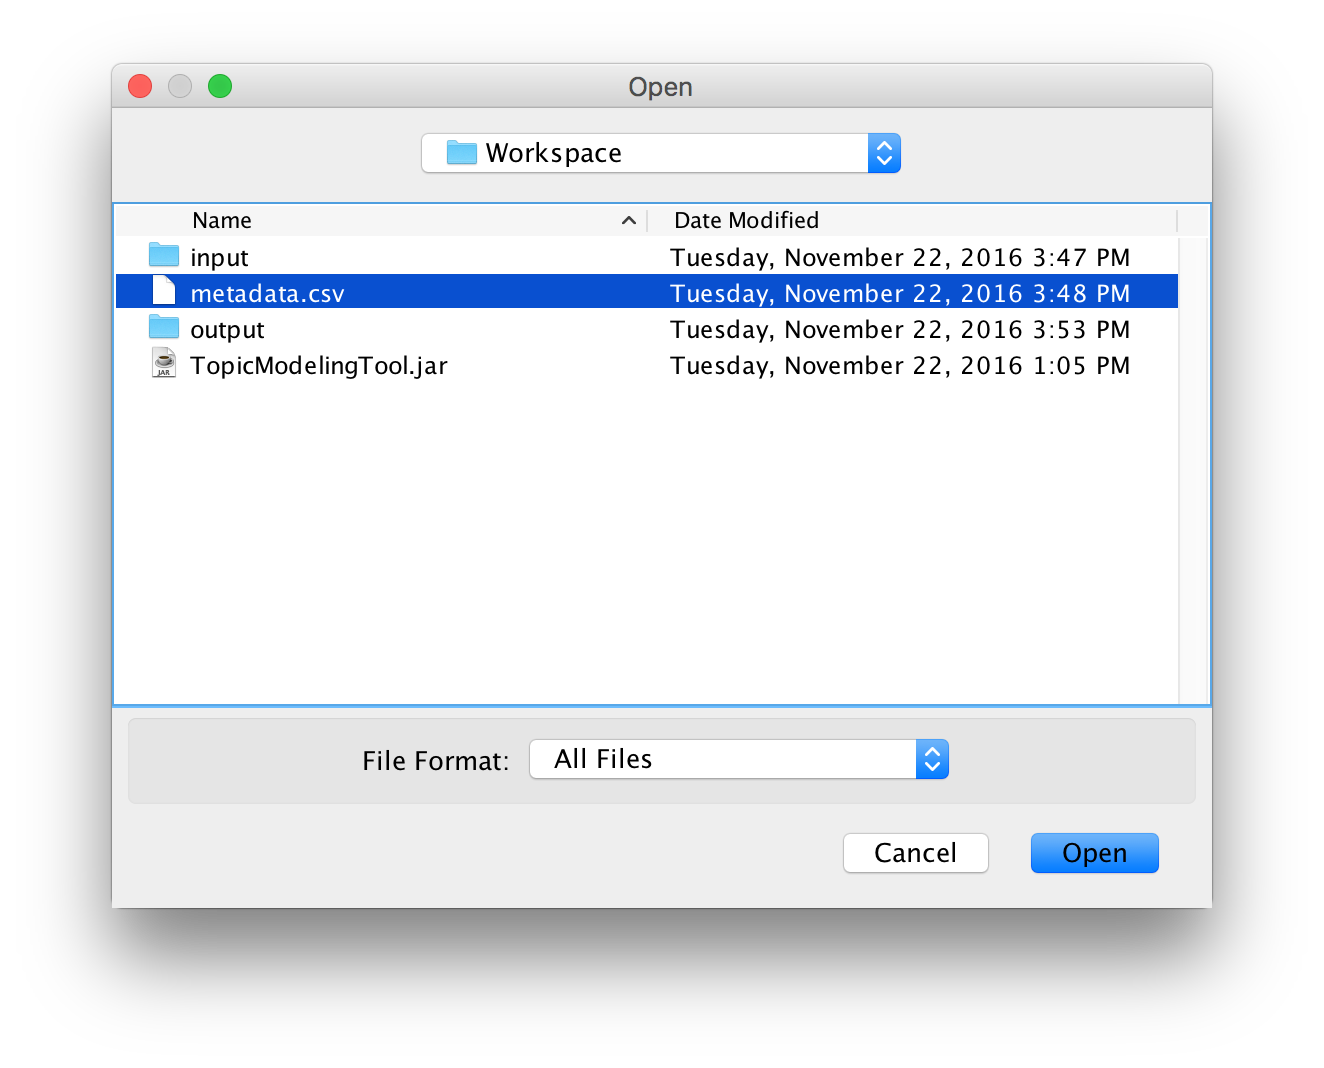Close the Open dialog with red button
Viewport: 1324px width, 1068px height.
click(140, 87)
